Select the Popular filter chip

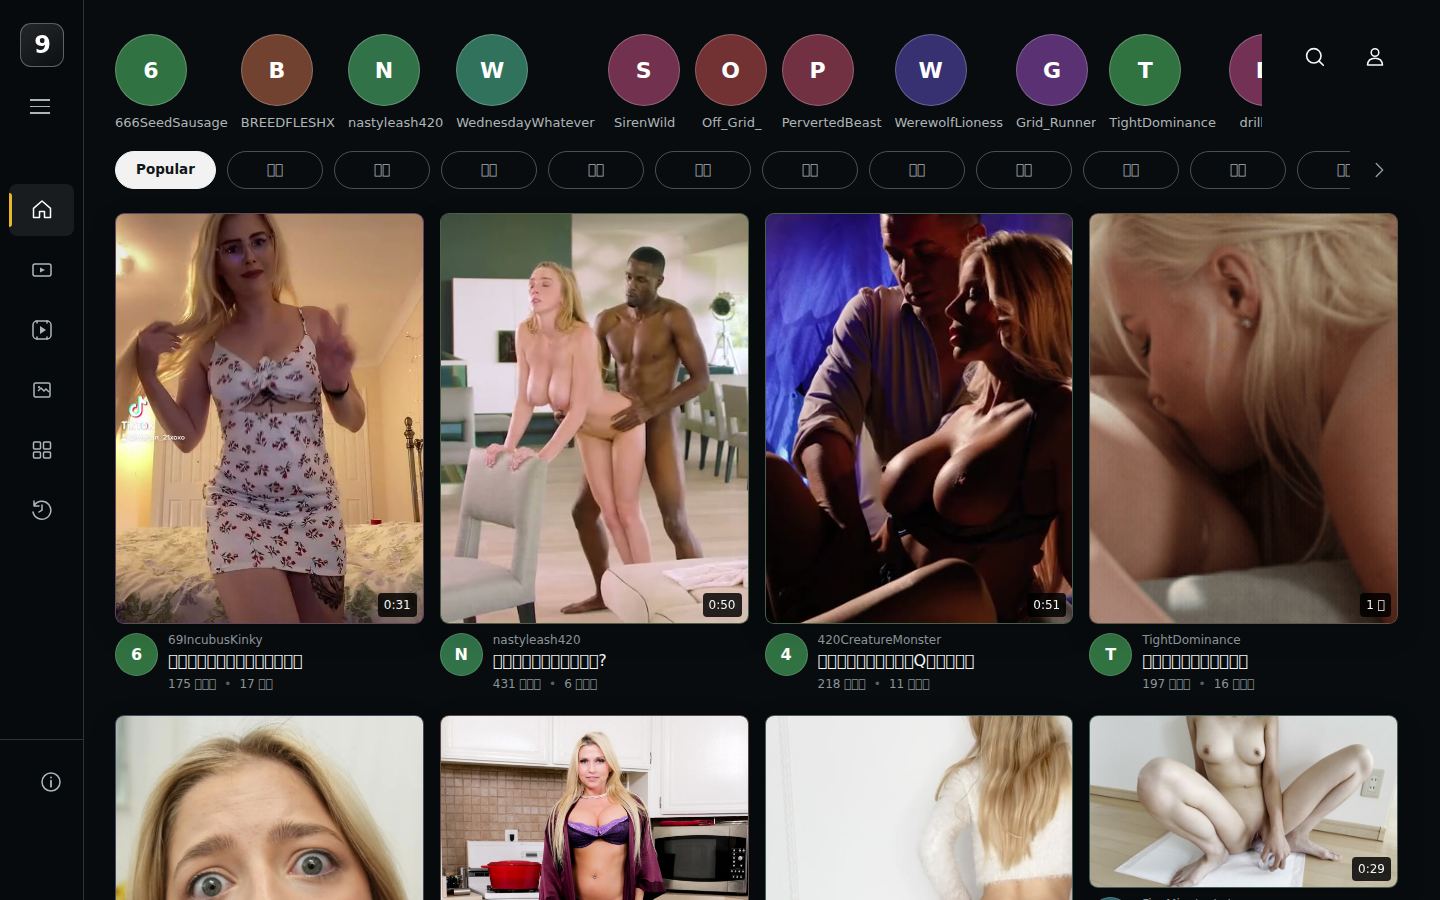(165, 170)
